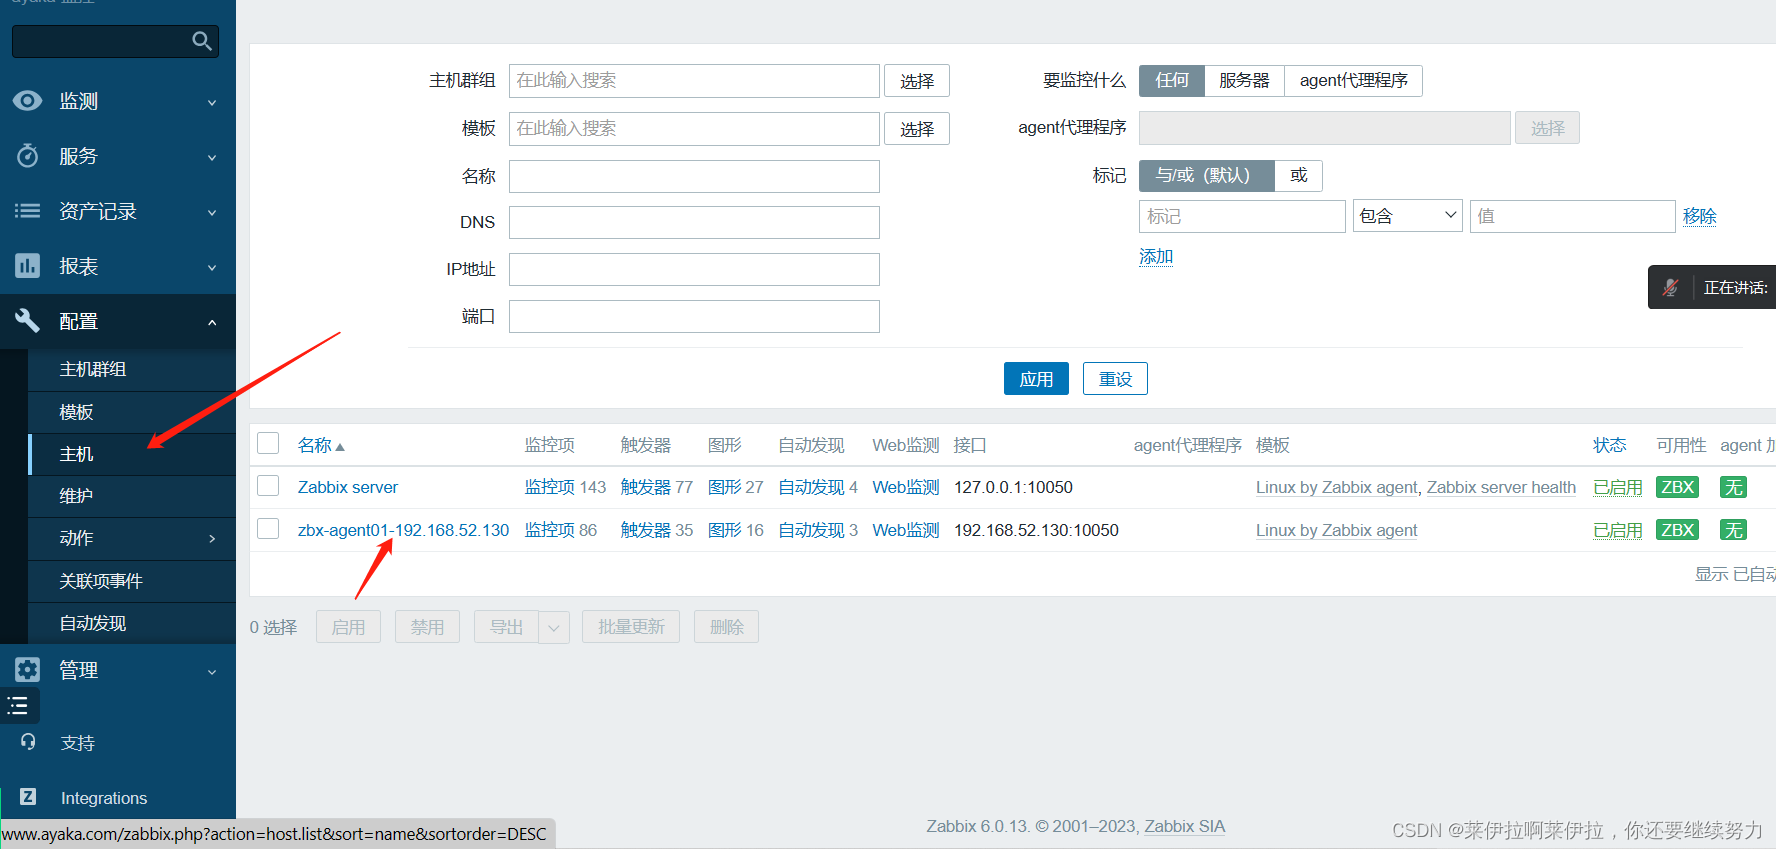Screen dimensions: 1776x849
Task: Click the search magnifier icon in sidebar
Action: point(202,41)
